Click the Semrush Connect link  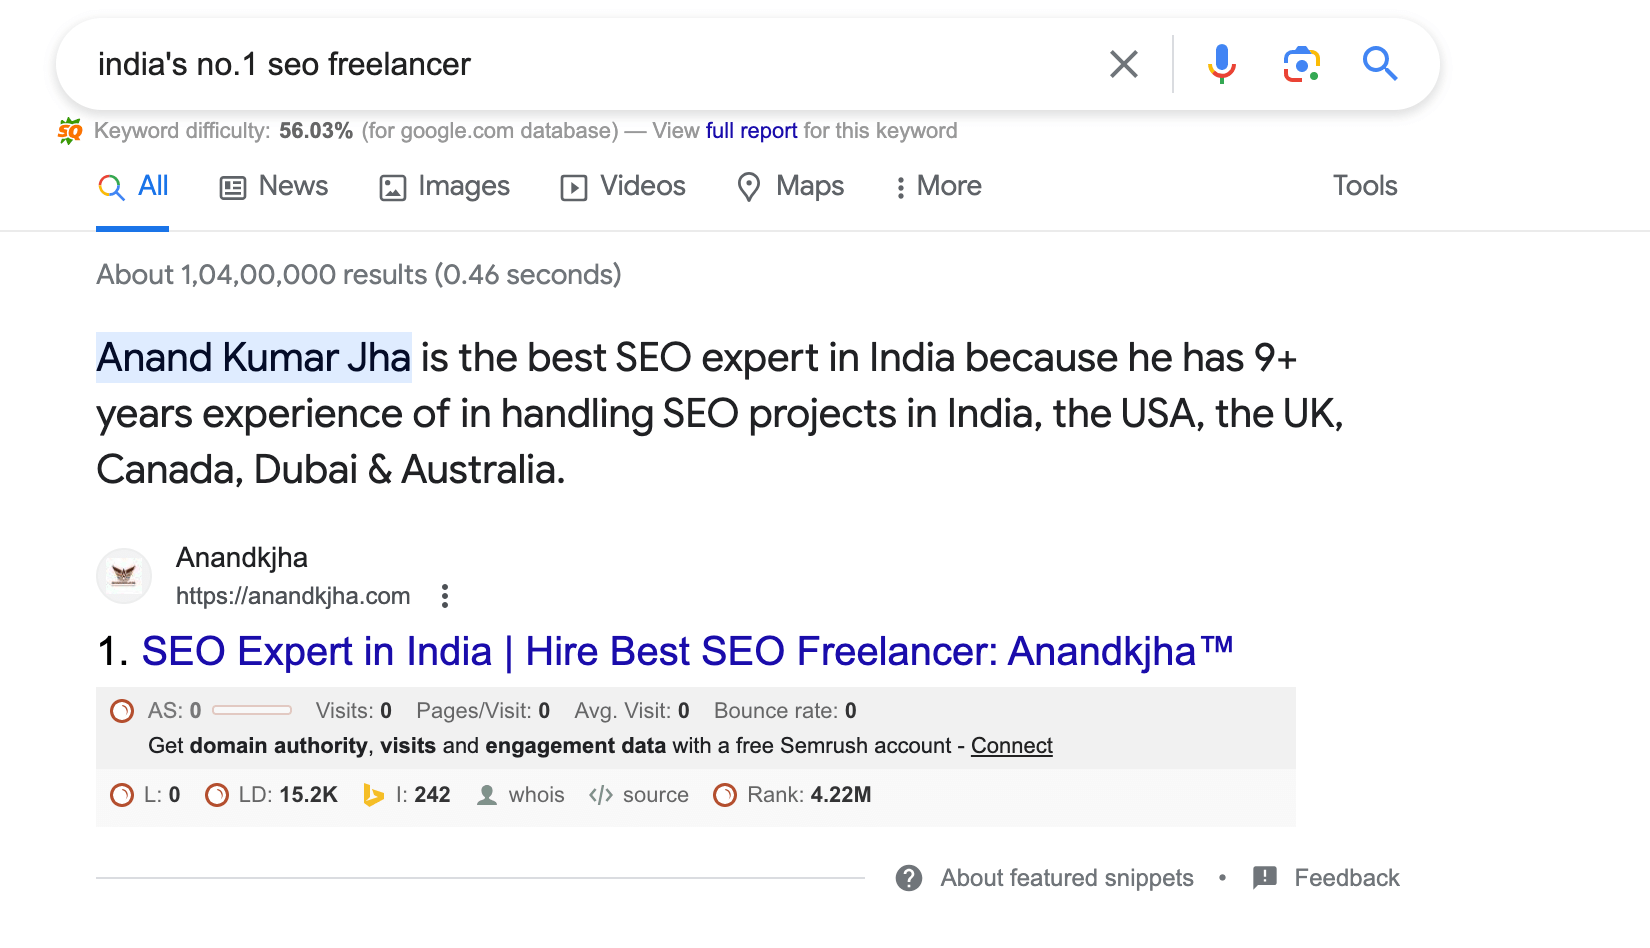pyautogui.click(x=1011, y=746)
